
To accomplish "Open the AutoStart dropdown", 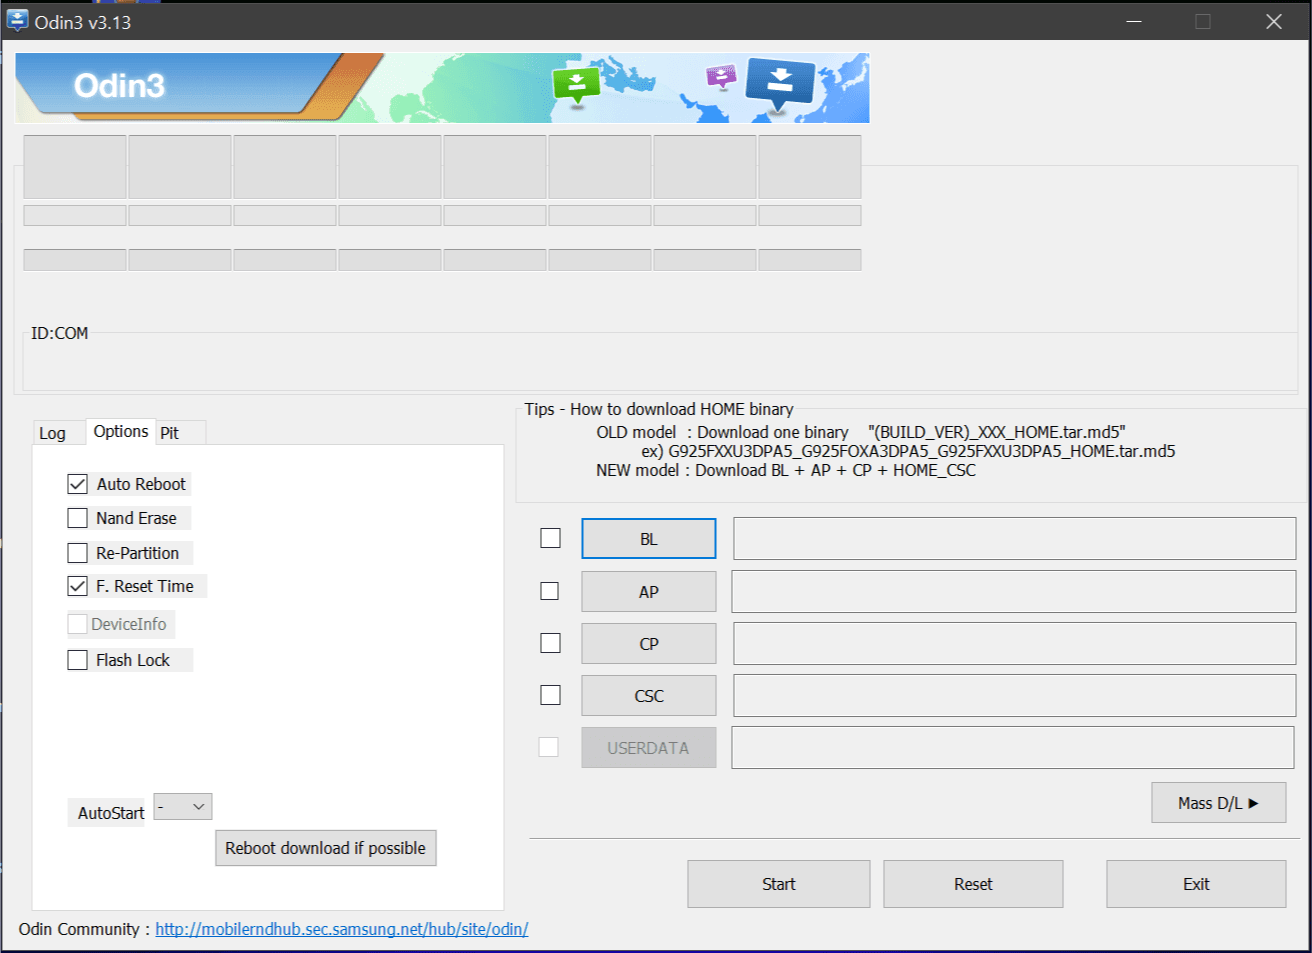I will point(184,807).
